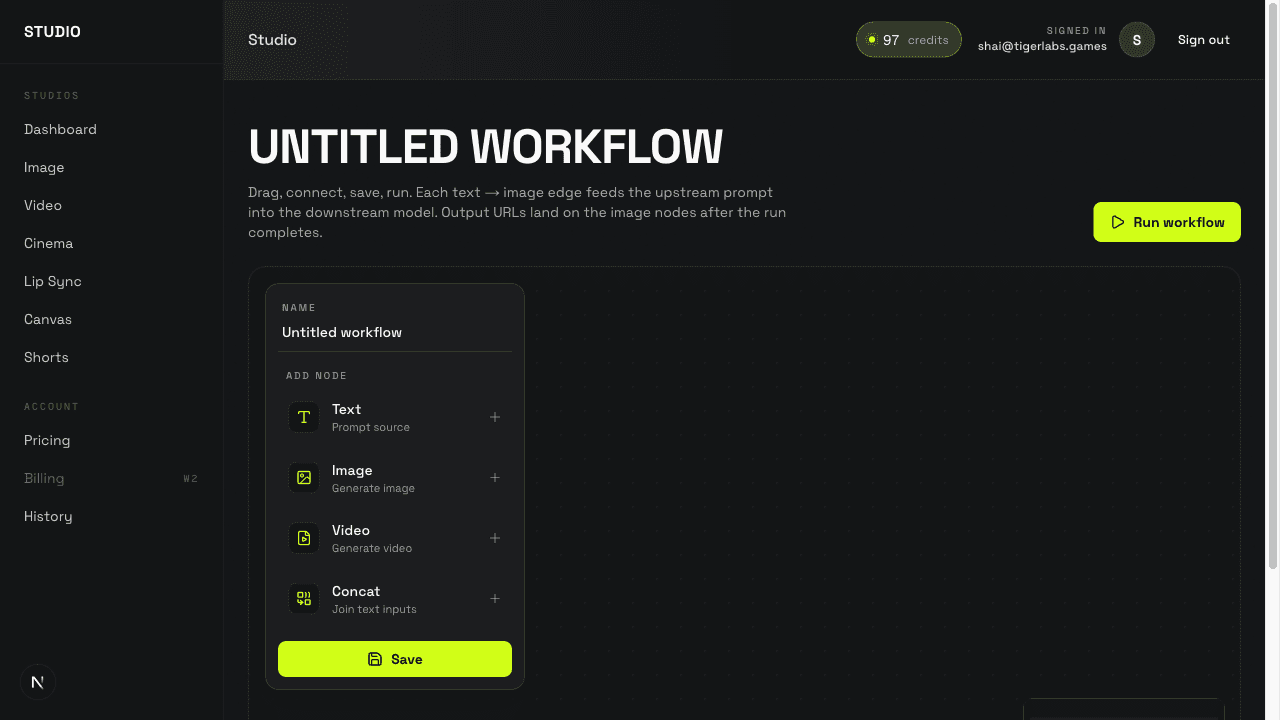This screenshot has width=1280, height=720.
Task: Save the workflow
Action: tap(395, 659)
